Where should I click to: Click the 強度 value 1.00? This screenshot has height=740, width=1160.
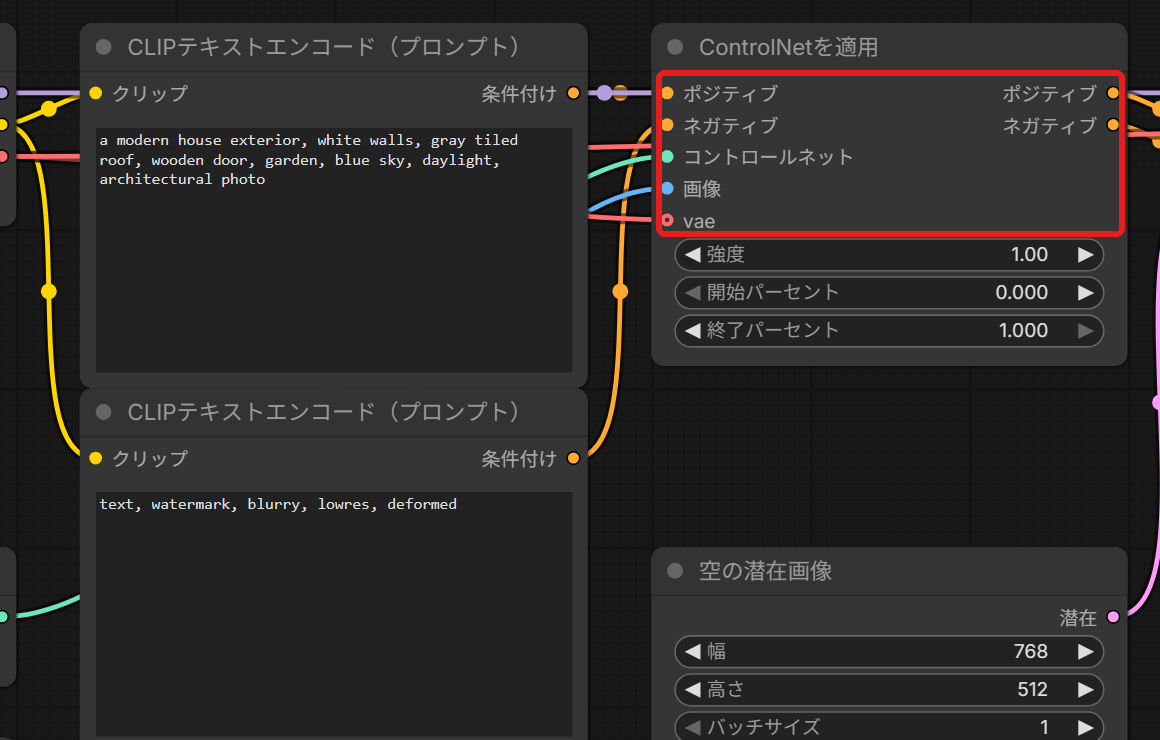(x=1029, y=255)
